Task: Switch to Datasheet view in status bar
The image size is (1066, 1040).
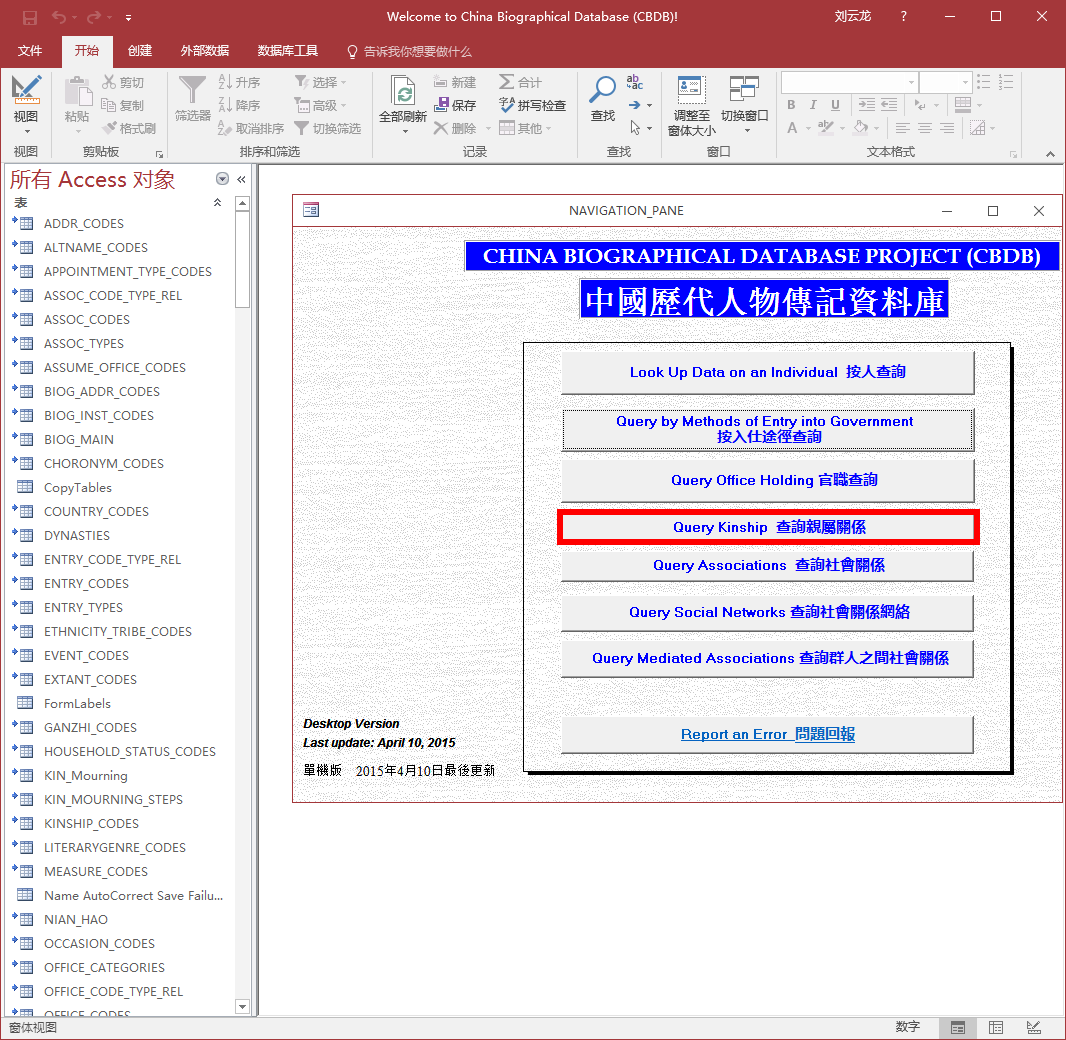Action: (x=996, y=1028)
